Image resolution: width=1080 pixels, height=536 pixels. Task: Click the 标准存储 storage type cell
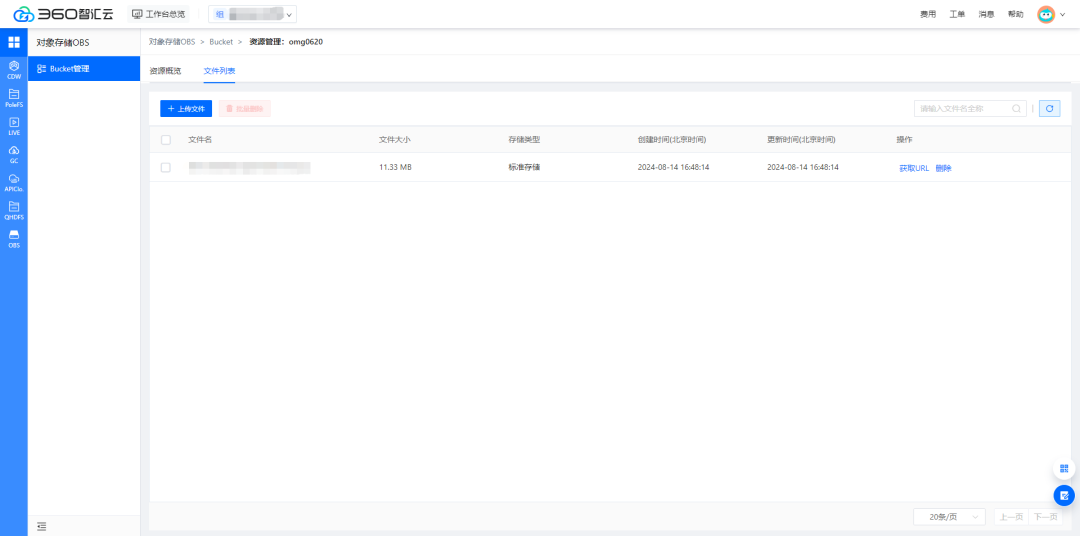[524, 167]
